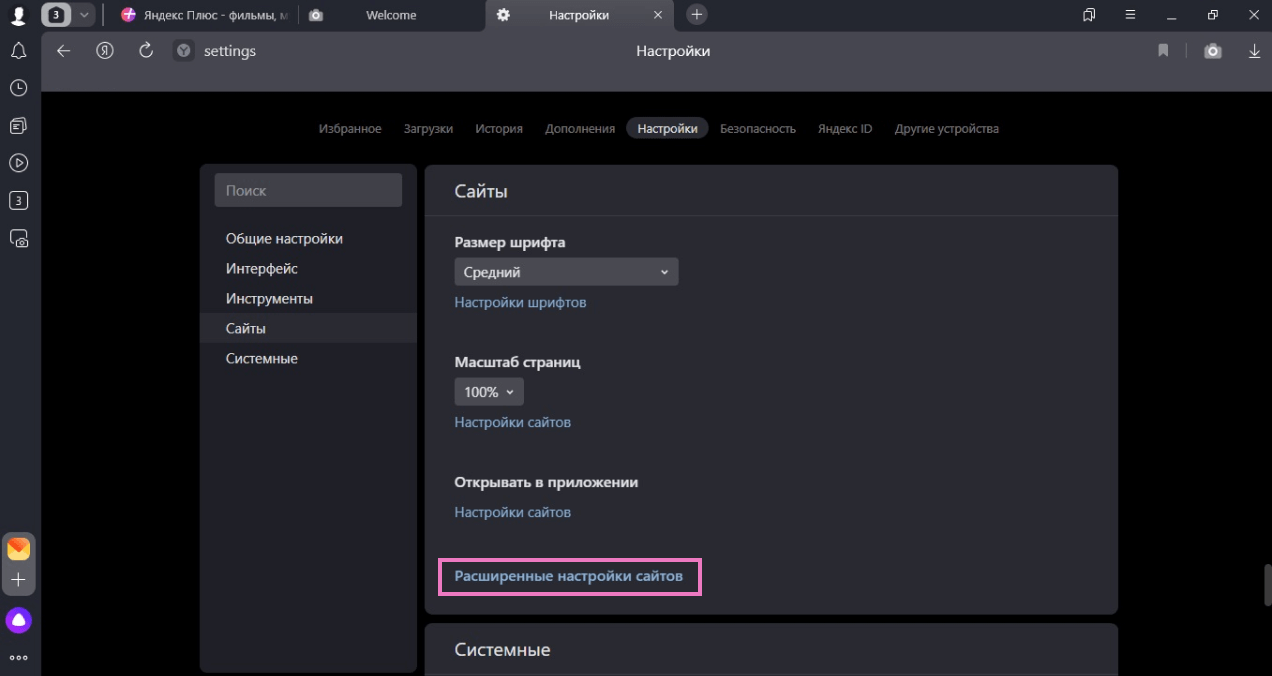Expand the font size dropdown
This screenshot has width=1272, height=676.
(566, 272)
